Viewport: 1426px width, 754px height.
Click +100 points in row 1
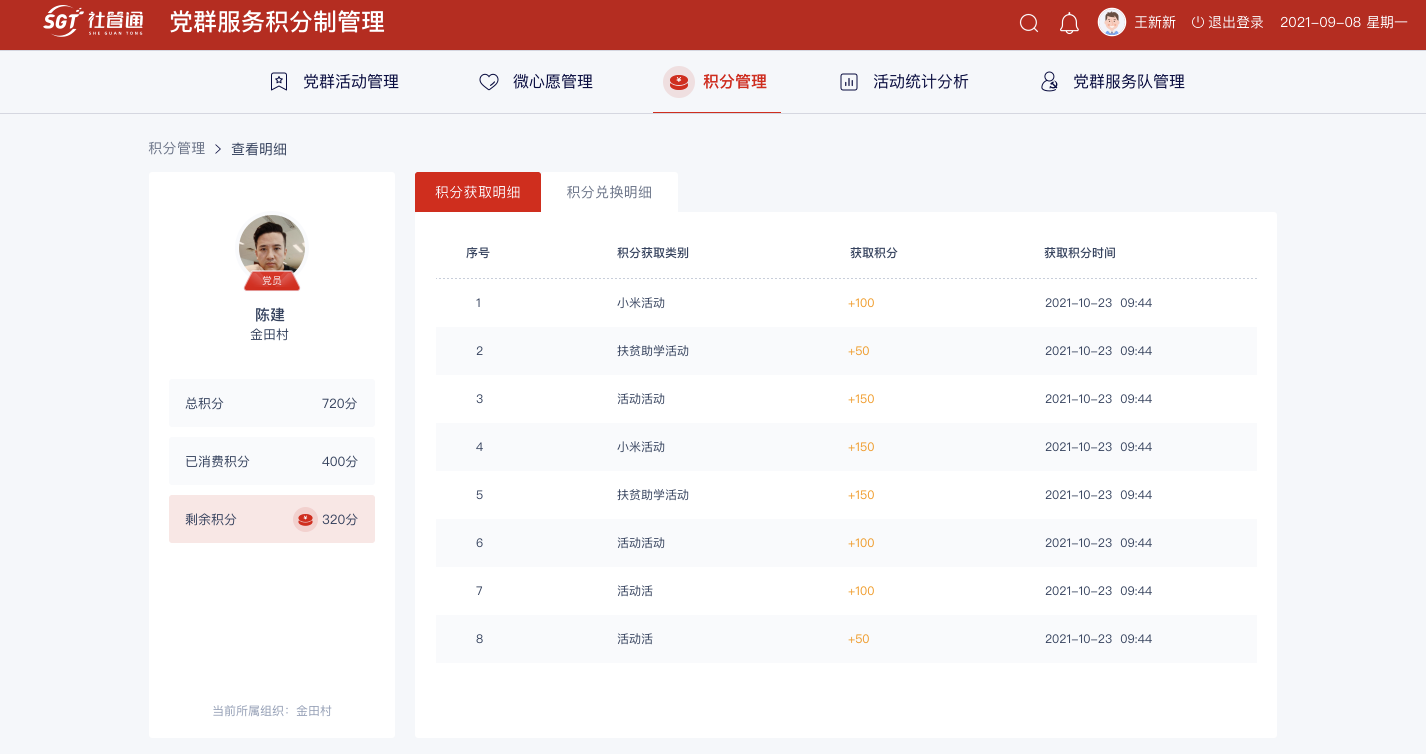861,303
